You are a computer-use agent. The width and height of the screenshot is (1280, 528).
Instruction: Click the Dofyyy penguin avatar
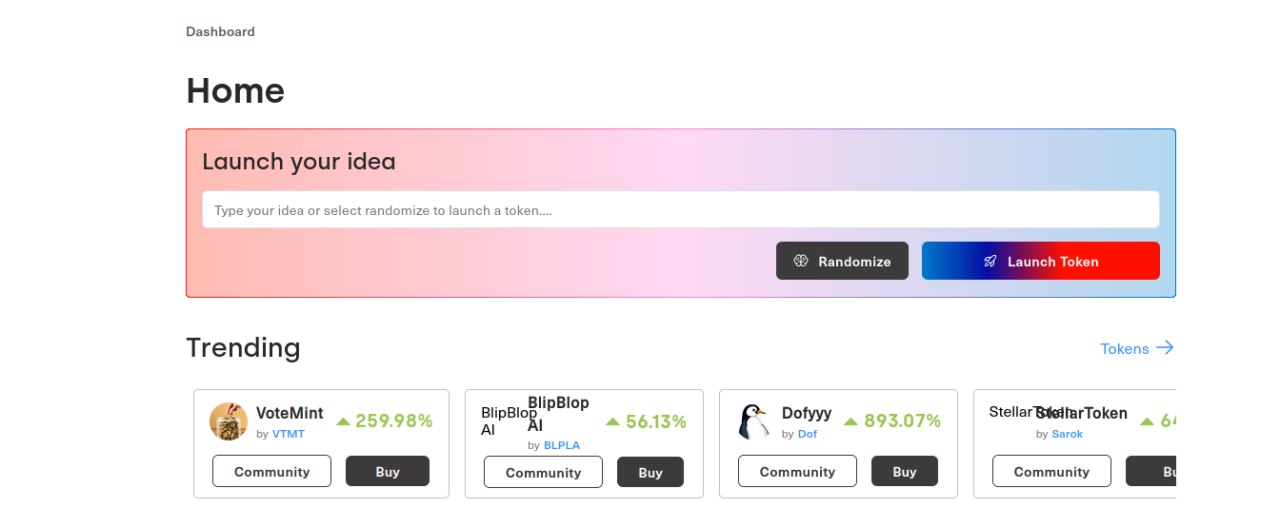pos(753,422)
